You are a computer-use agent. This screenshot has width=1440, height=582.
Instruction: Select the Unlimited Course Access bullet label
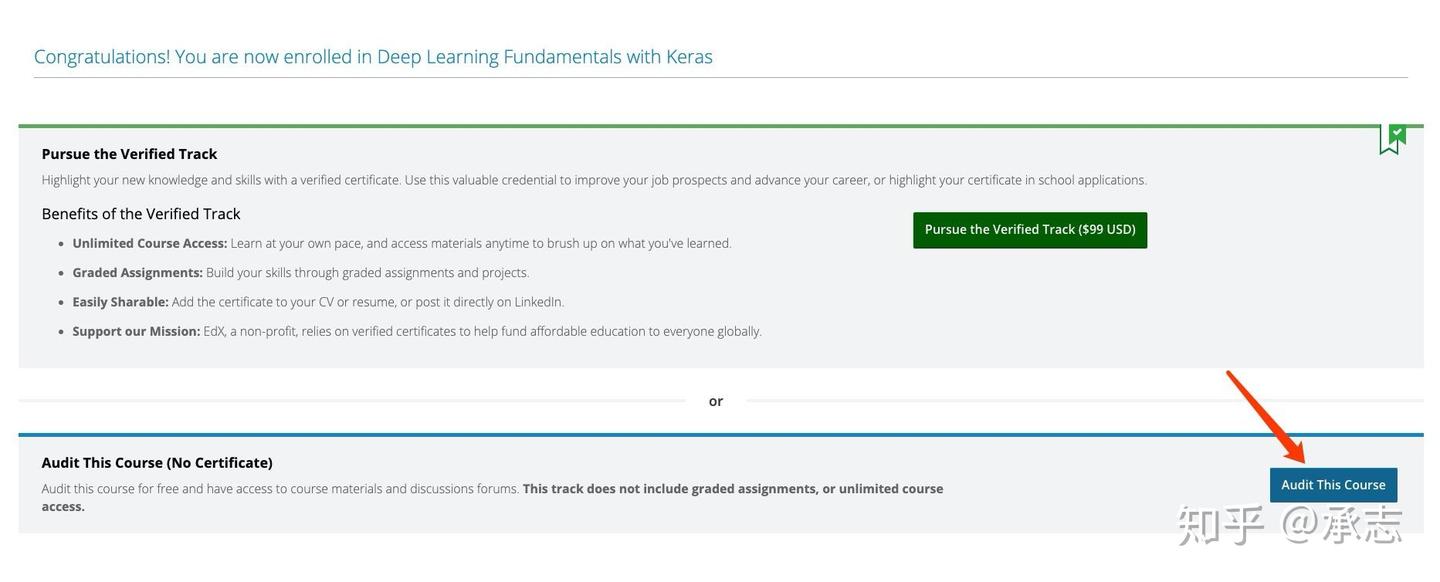[x=150, y=243]
